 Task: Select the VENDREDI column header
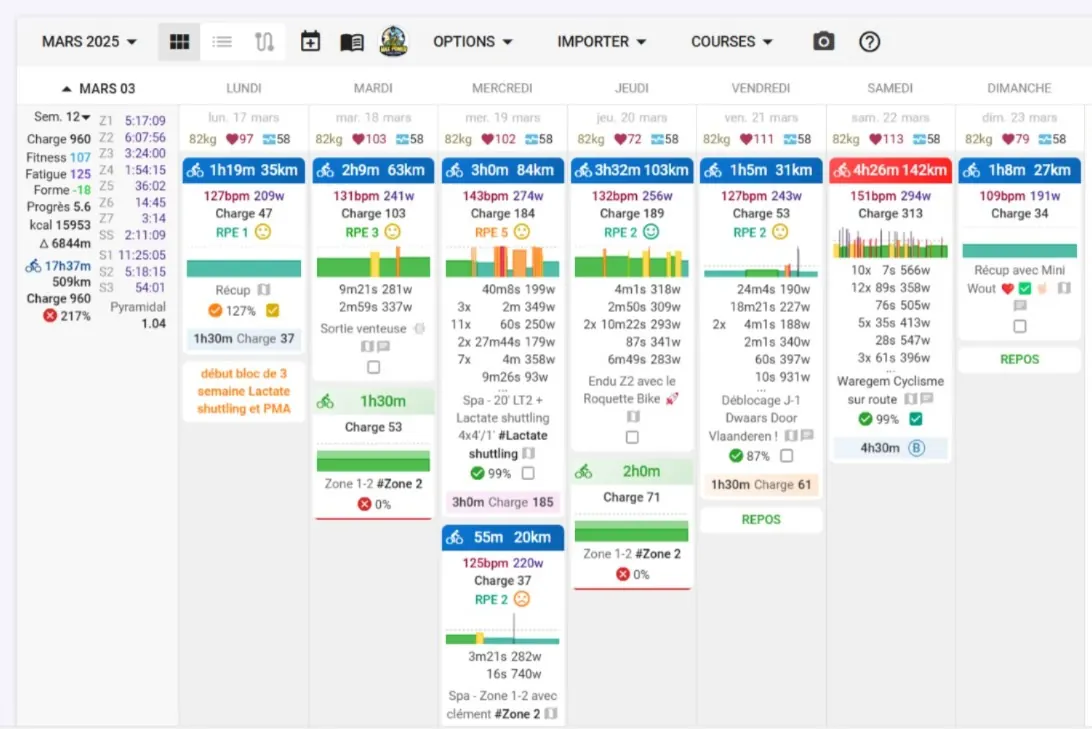(760, 88)
